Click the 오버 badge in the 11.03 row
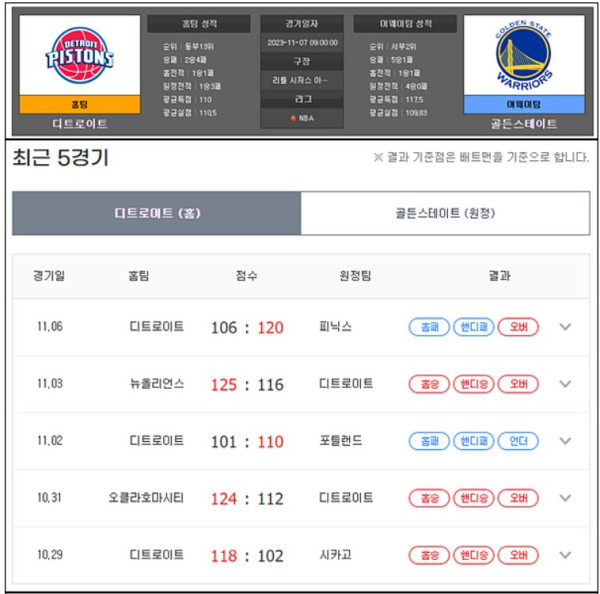 tap(519, 384)
